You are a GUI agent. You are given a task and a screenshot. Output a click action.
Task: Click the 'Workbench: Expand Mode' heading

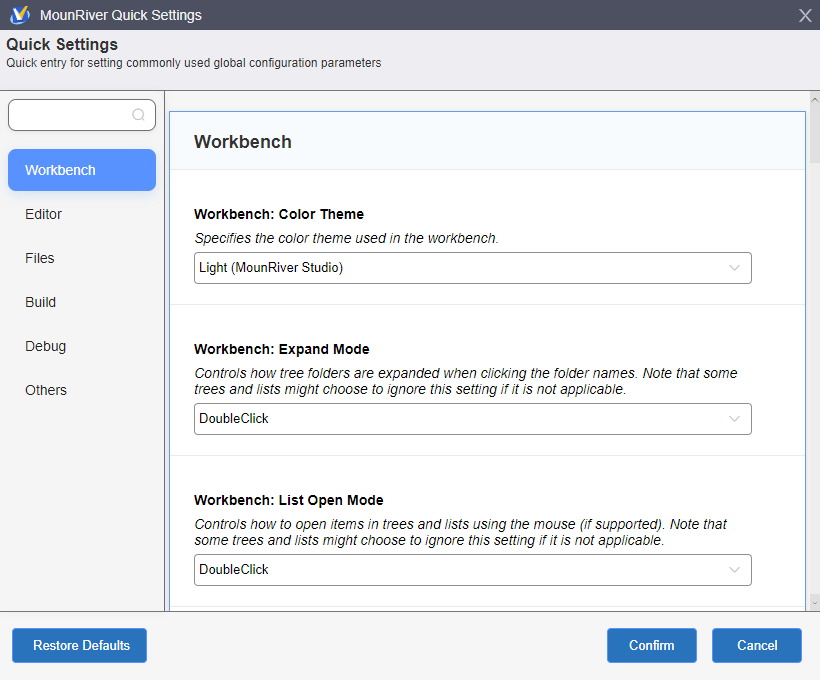click(281, 349)
